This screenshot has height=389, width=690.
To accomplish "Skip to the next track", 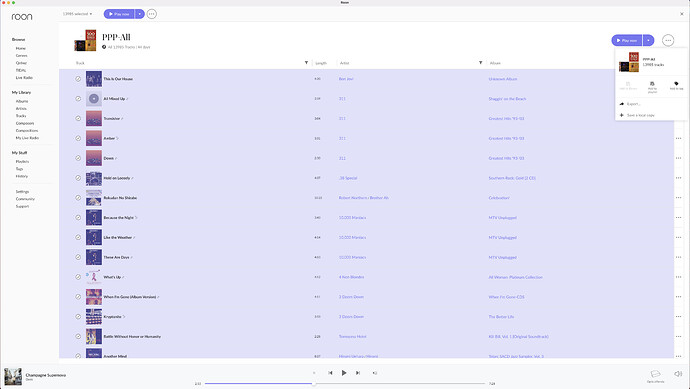I will pos(358,373).
